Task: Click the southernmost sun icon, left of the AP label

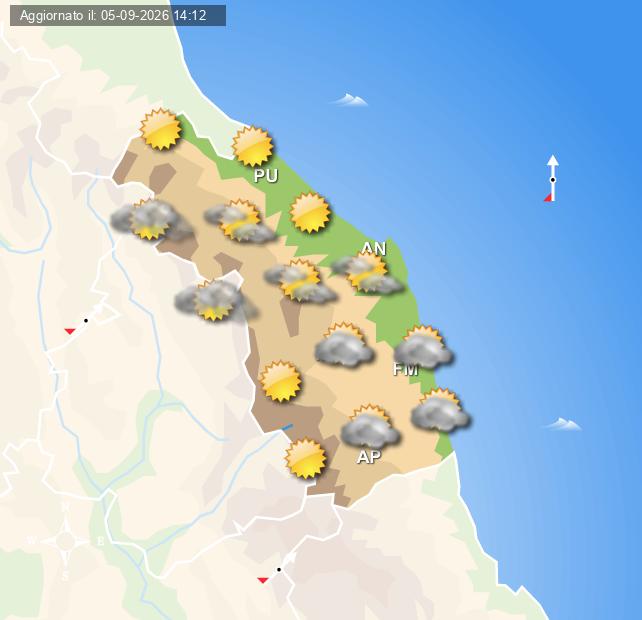Action: click(306, 459)
